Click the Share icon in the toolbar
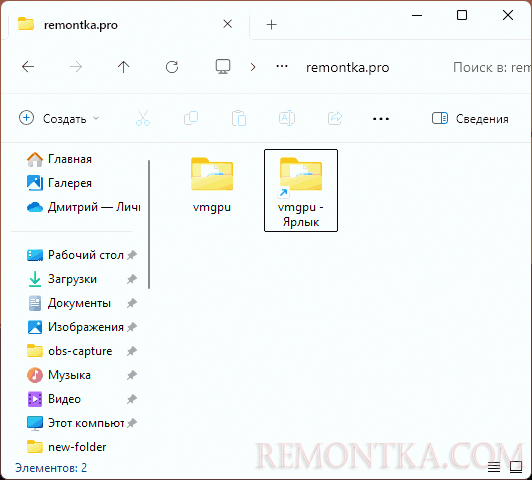 (x=335, y=118)
